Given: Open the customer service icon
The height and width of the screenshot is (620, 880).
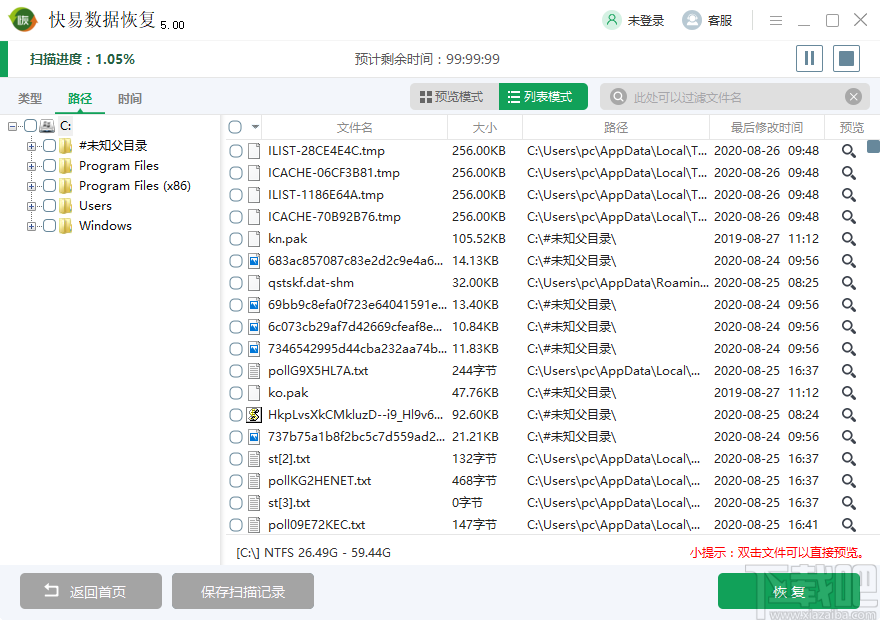Looking at the screenshot, I should point(691,21).
